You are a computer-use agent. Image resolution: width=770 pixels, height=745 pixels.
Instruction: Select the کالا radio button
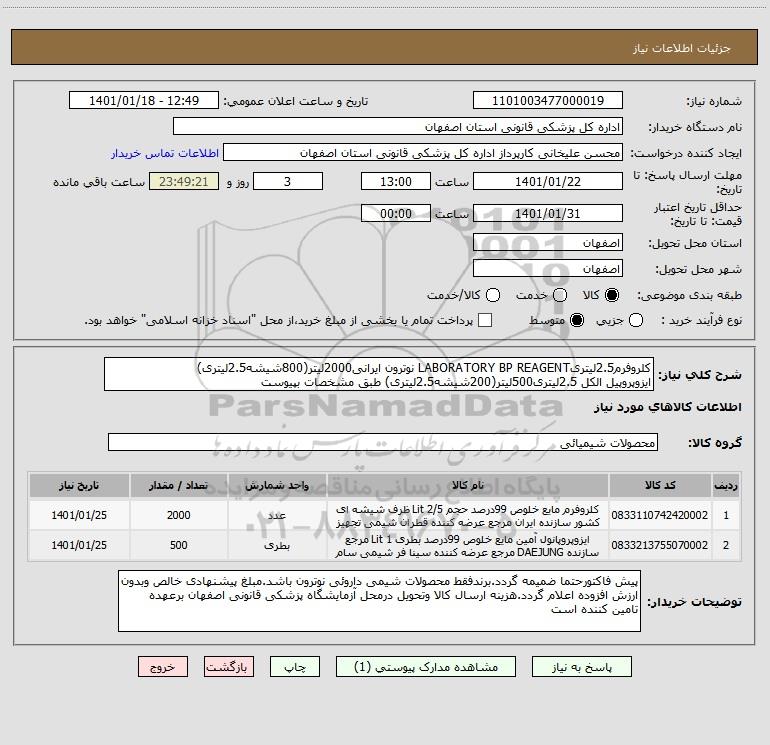(x=612, y=295)
